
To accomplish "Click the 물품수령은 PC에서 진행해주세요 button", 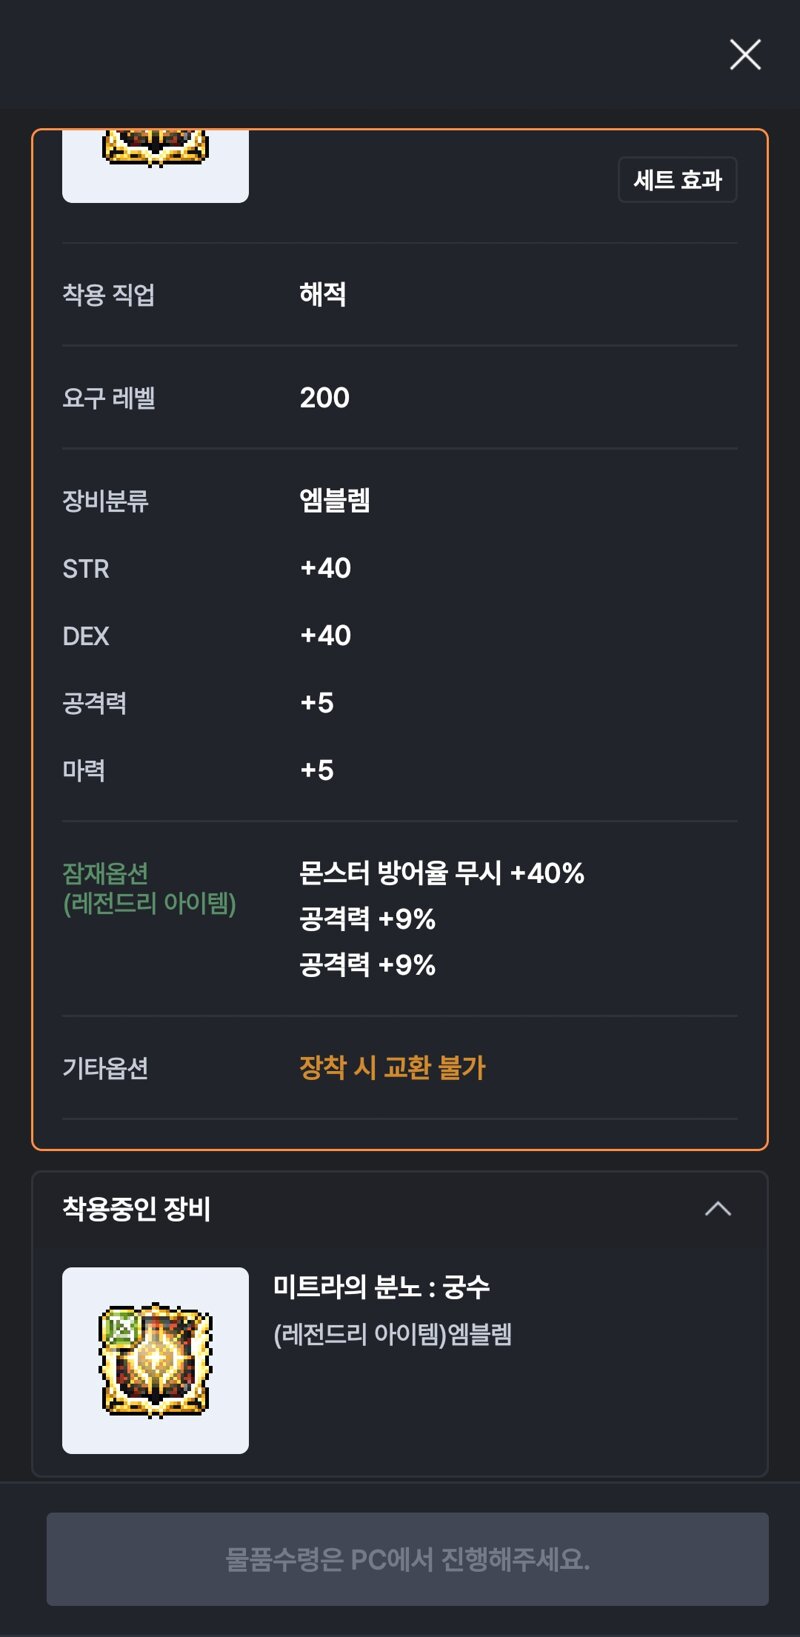I will (x=407, y=1559).
